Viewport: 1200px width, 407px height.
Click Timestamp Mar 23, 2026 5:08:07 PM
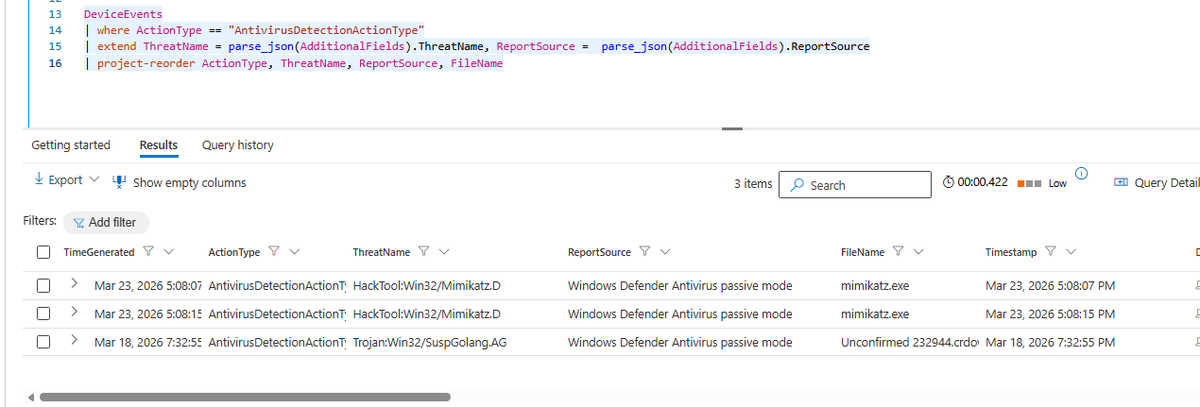coord(1050,285)
